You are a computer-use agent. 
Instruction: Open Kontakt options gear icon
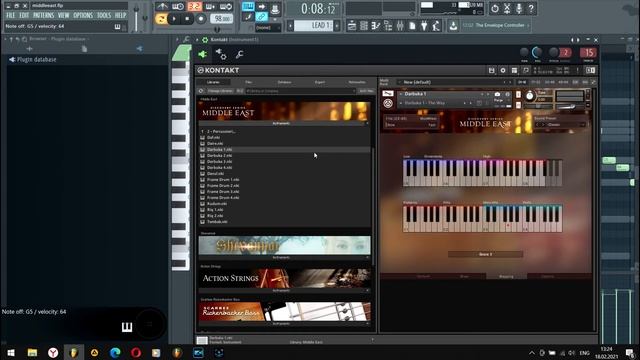tap(503, 71)
